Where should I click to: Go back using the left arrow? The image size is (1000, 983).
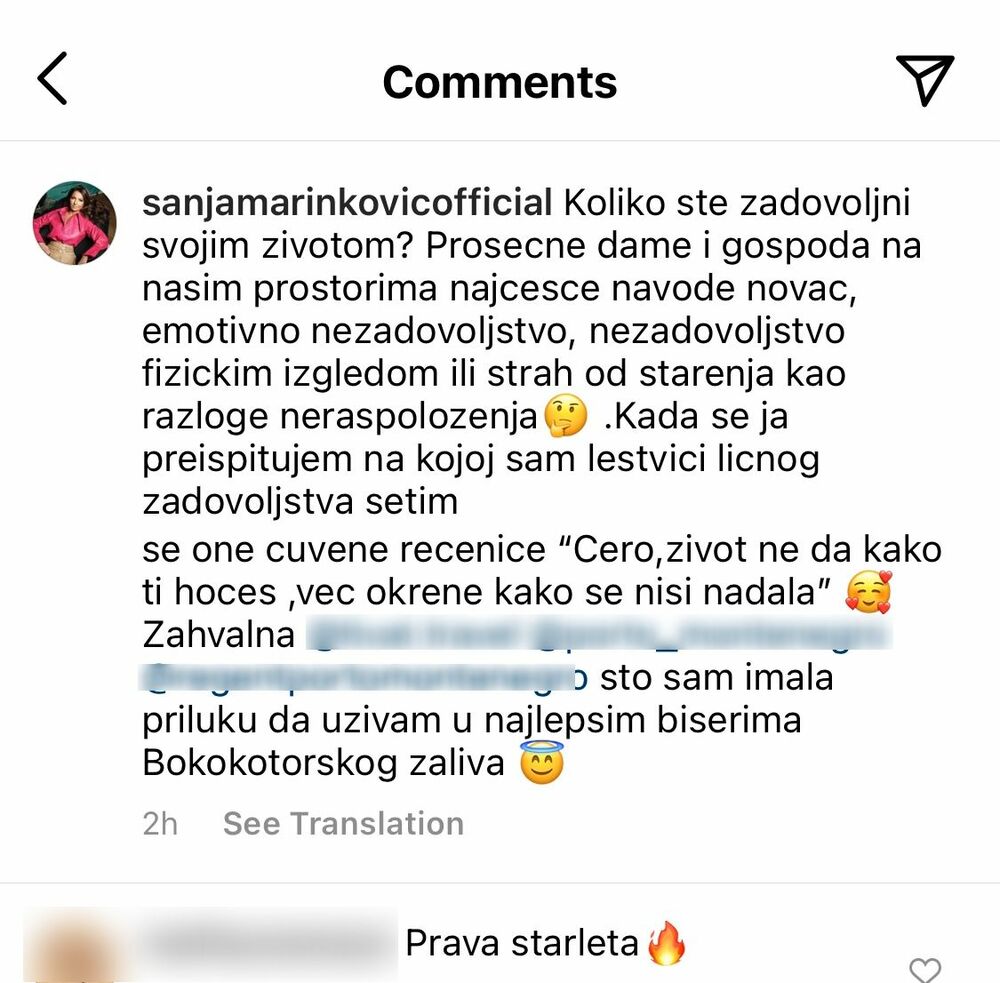52,78
